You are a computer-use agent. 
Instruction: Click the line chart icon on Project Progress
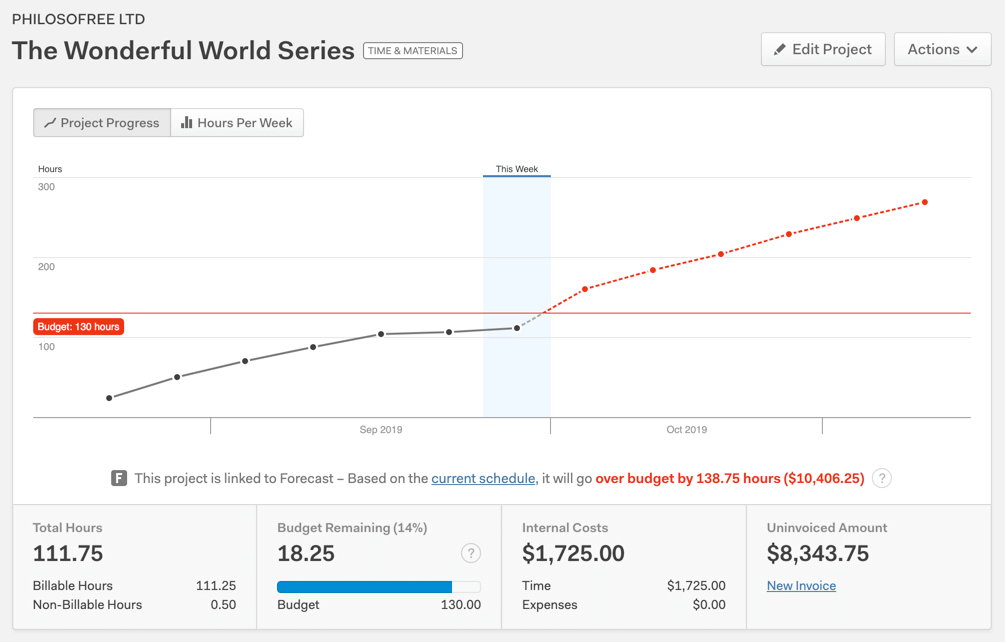pos(50,123)
